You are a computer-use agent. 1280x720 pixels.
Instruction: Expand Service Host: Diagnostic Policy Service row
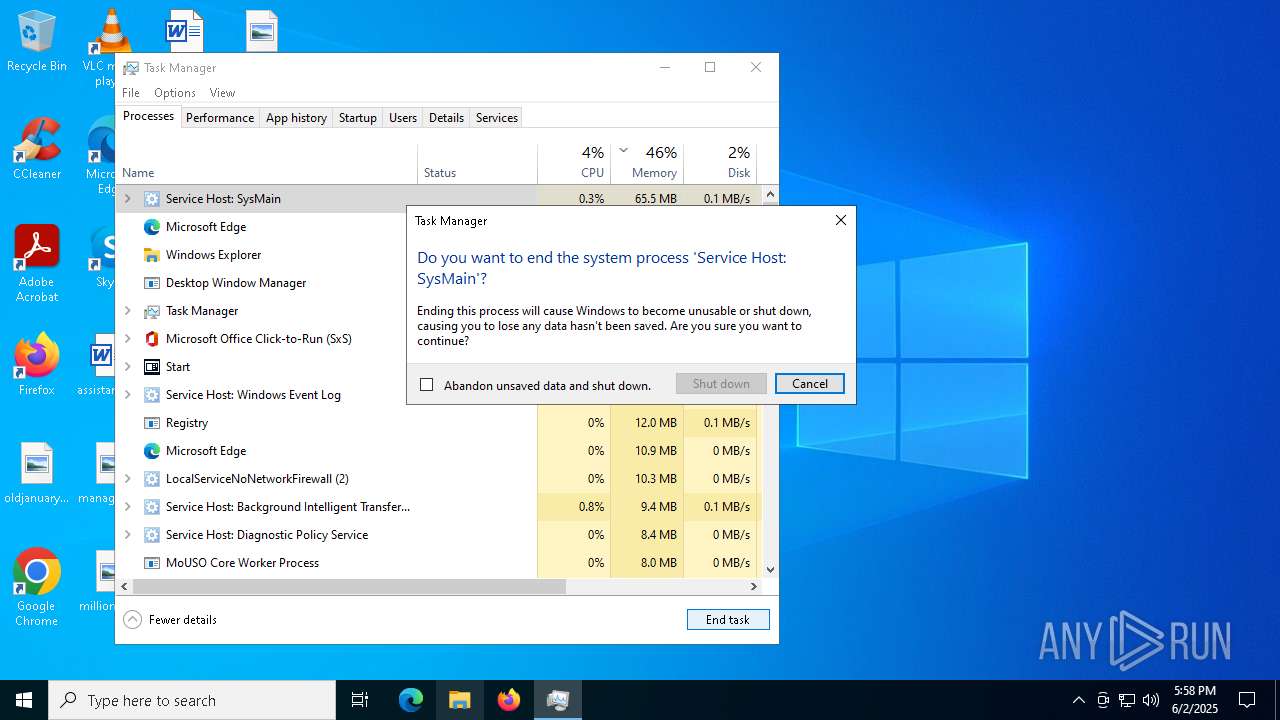click(x=128, y=535)
